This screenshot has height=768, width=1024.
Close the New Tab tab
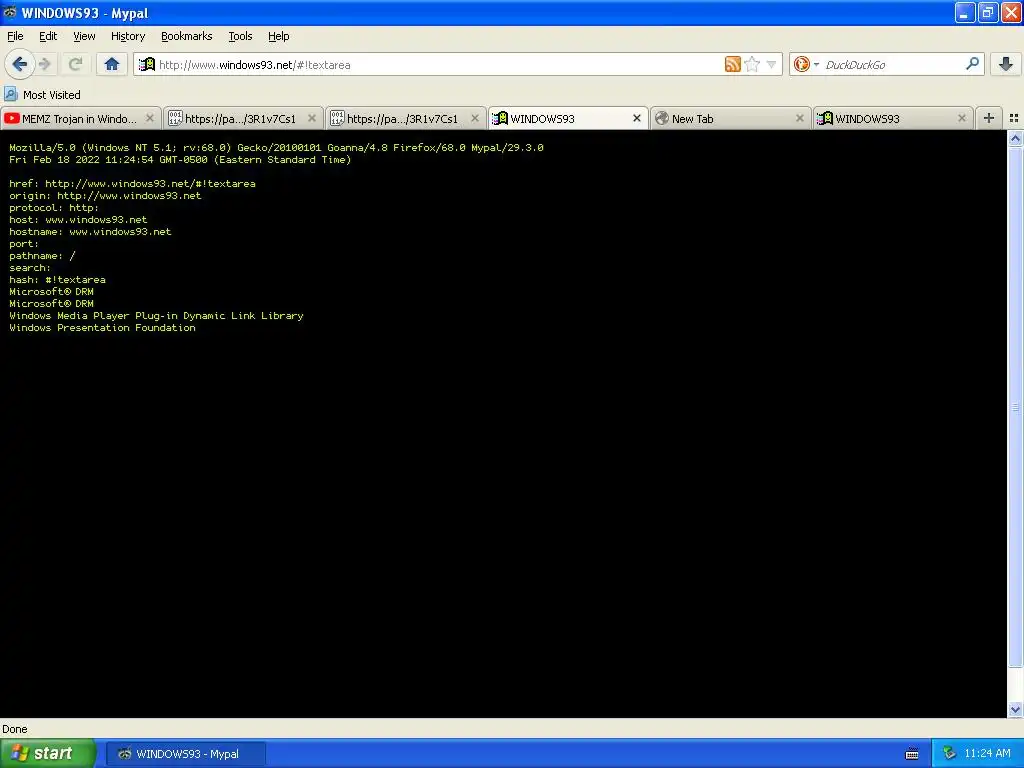[799, 118]
